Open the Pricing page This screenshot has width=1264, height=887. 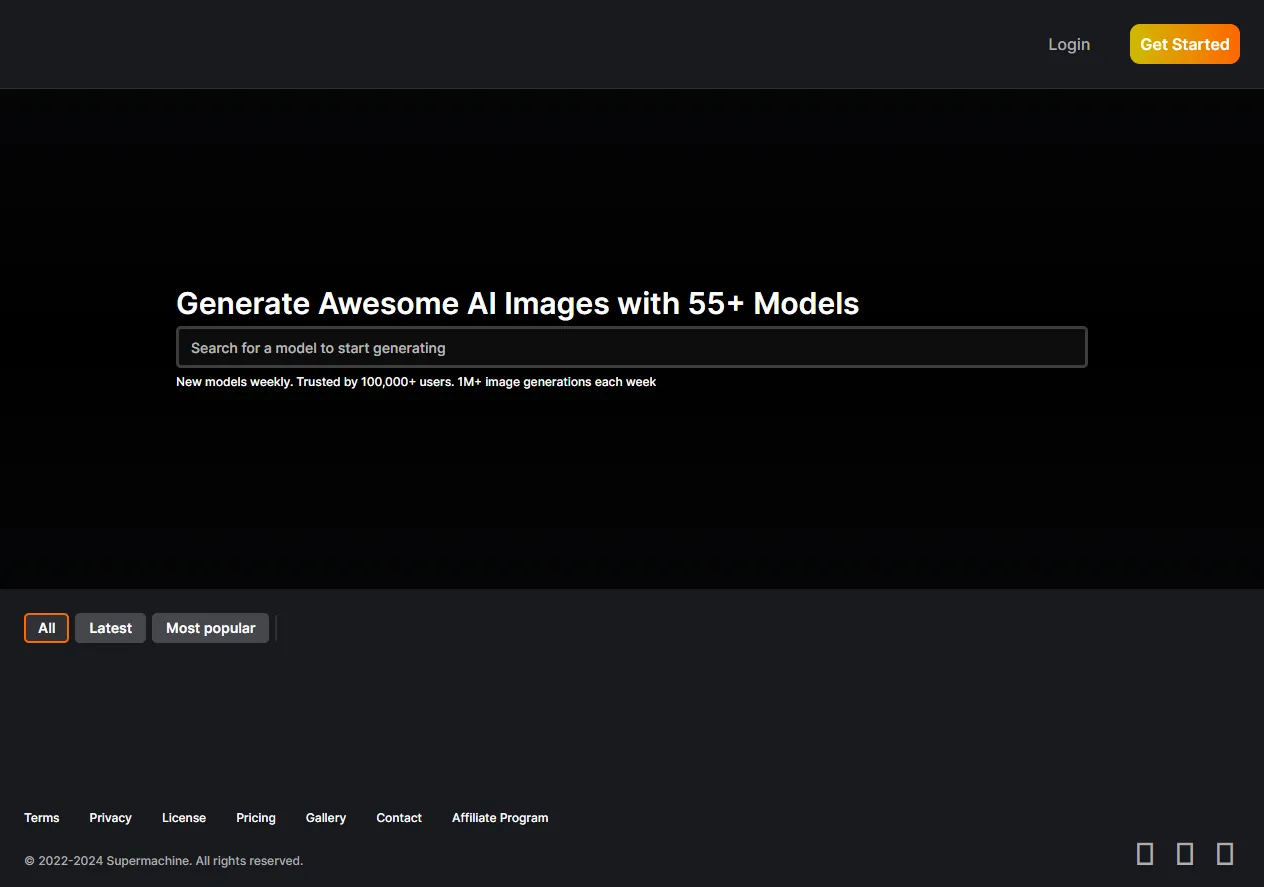255,817
